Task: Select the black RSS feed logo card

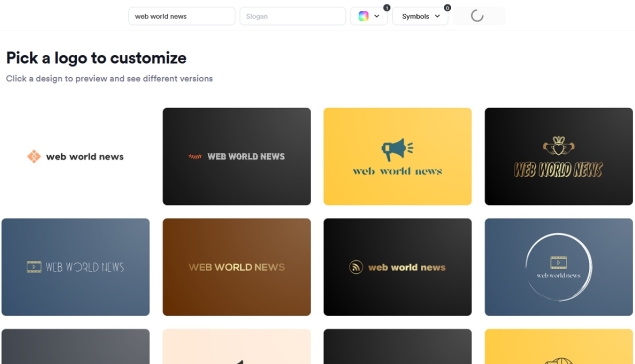Action: [397, 267]
